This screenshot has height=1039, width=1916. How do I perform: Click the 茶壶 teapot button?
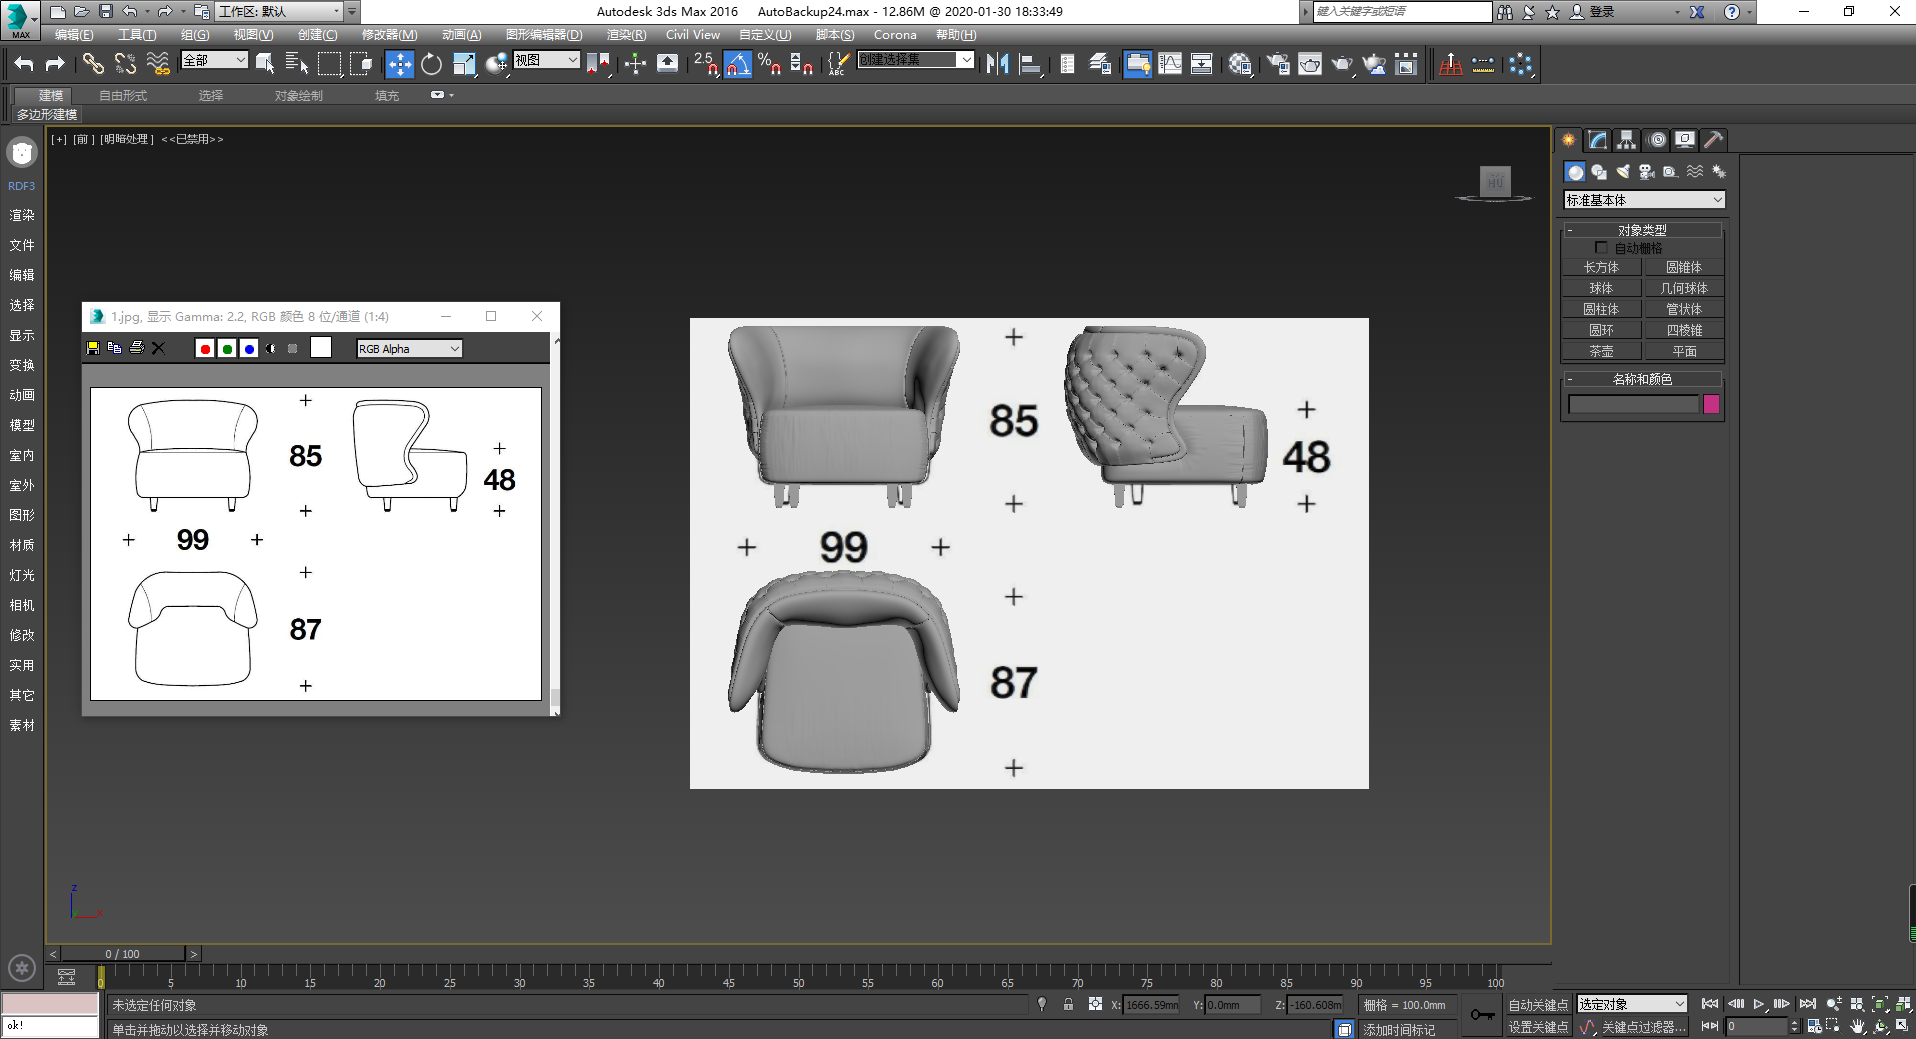pos(1601,352)
